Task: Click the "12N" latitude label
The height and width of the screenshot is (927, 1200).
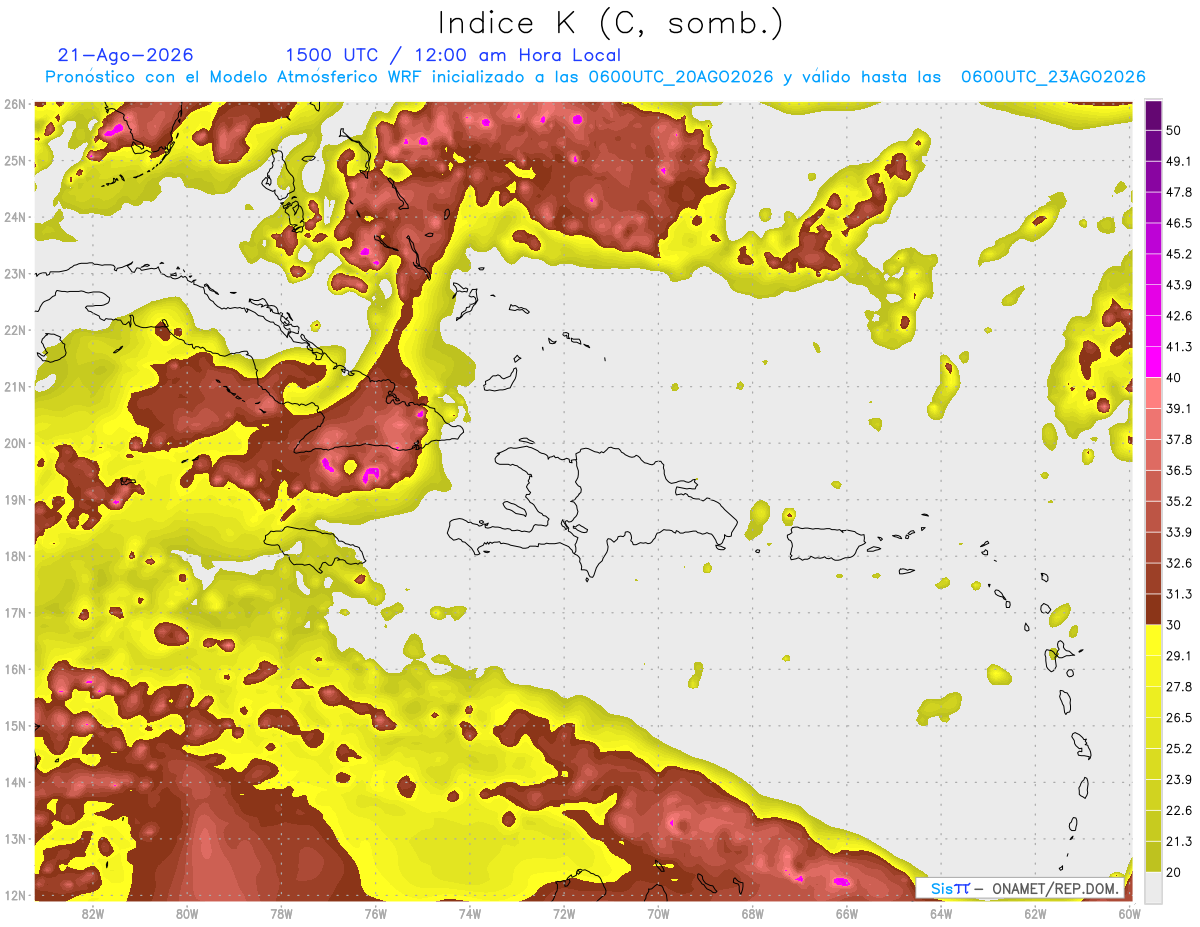Action: pyautogui.click(x=14, y=895)
